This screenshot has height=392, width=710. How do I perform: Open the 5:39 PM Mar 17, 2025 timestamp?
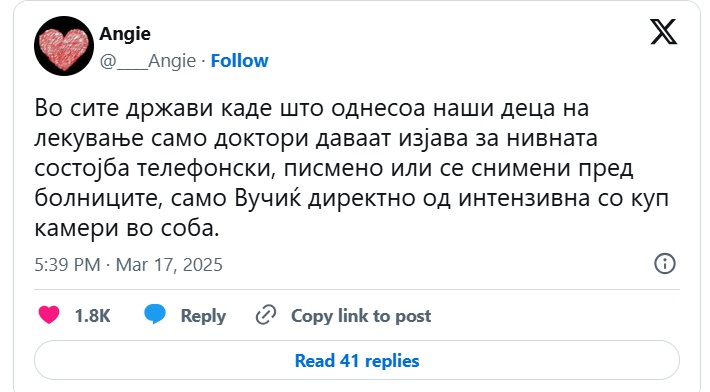(x=129, y=265)
